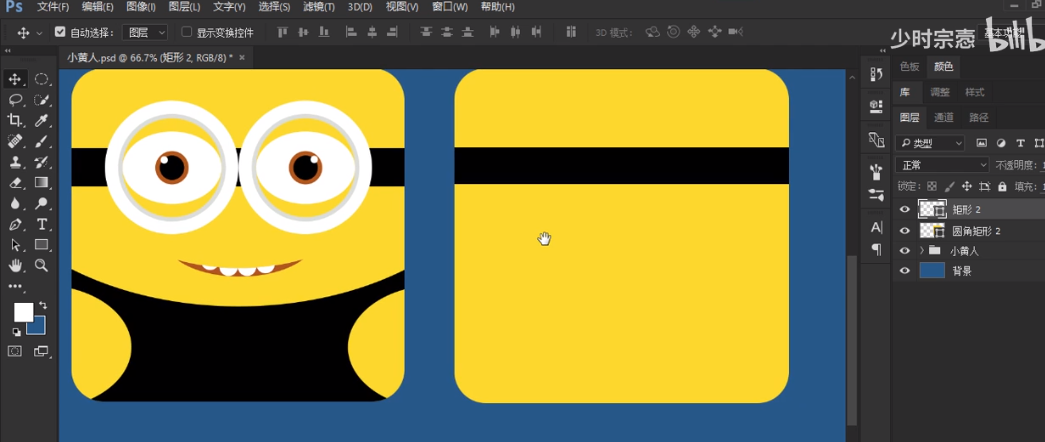Image resolution: width=1045 pixels, height=442 pixels.
Task: Switch to the 样式 tab
Action: point(975,92)
